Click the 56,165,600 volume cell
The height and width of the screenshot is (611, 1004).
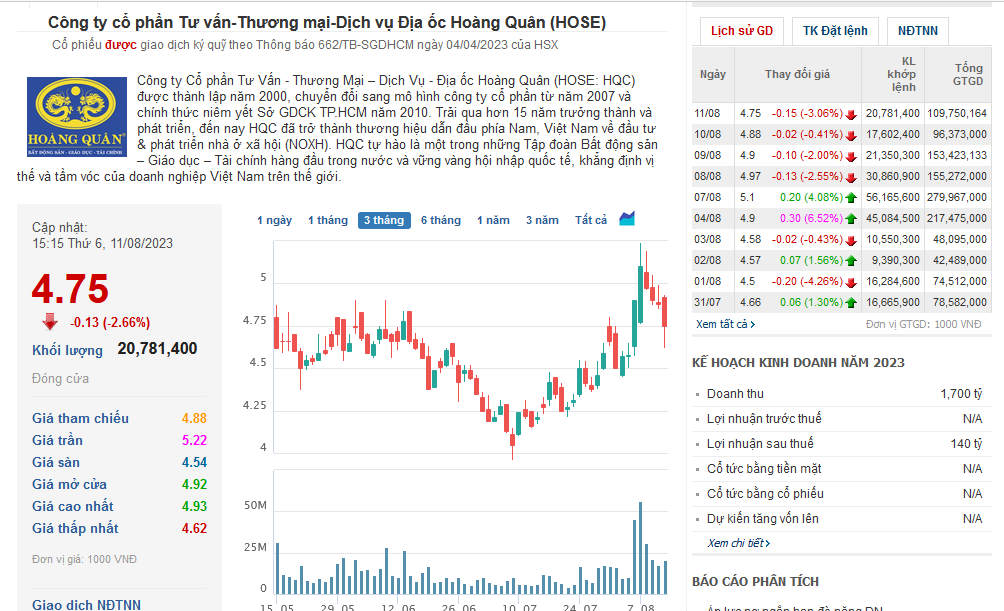point(893,197)
